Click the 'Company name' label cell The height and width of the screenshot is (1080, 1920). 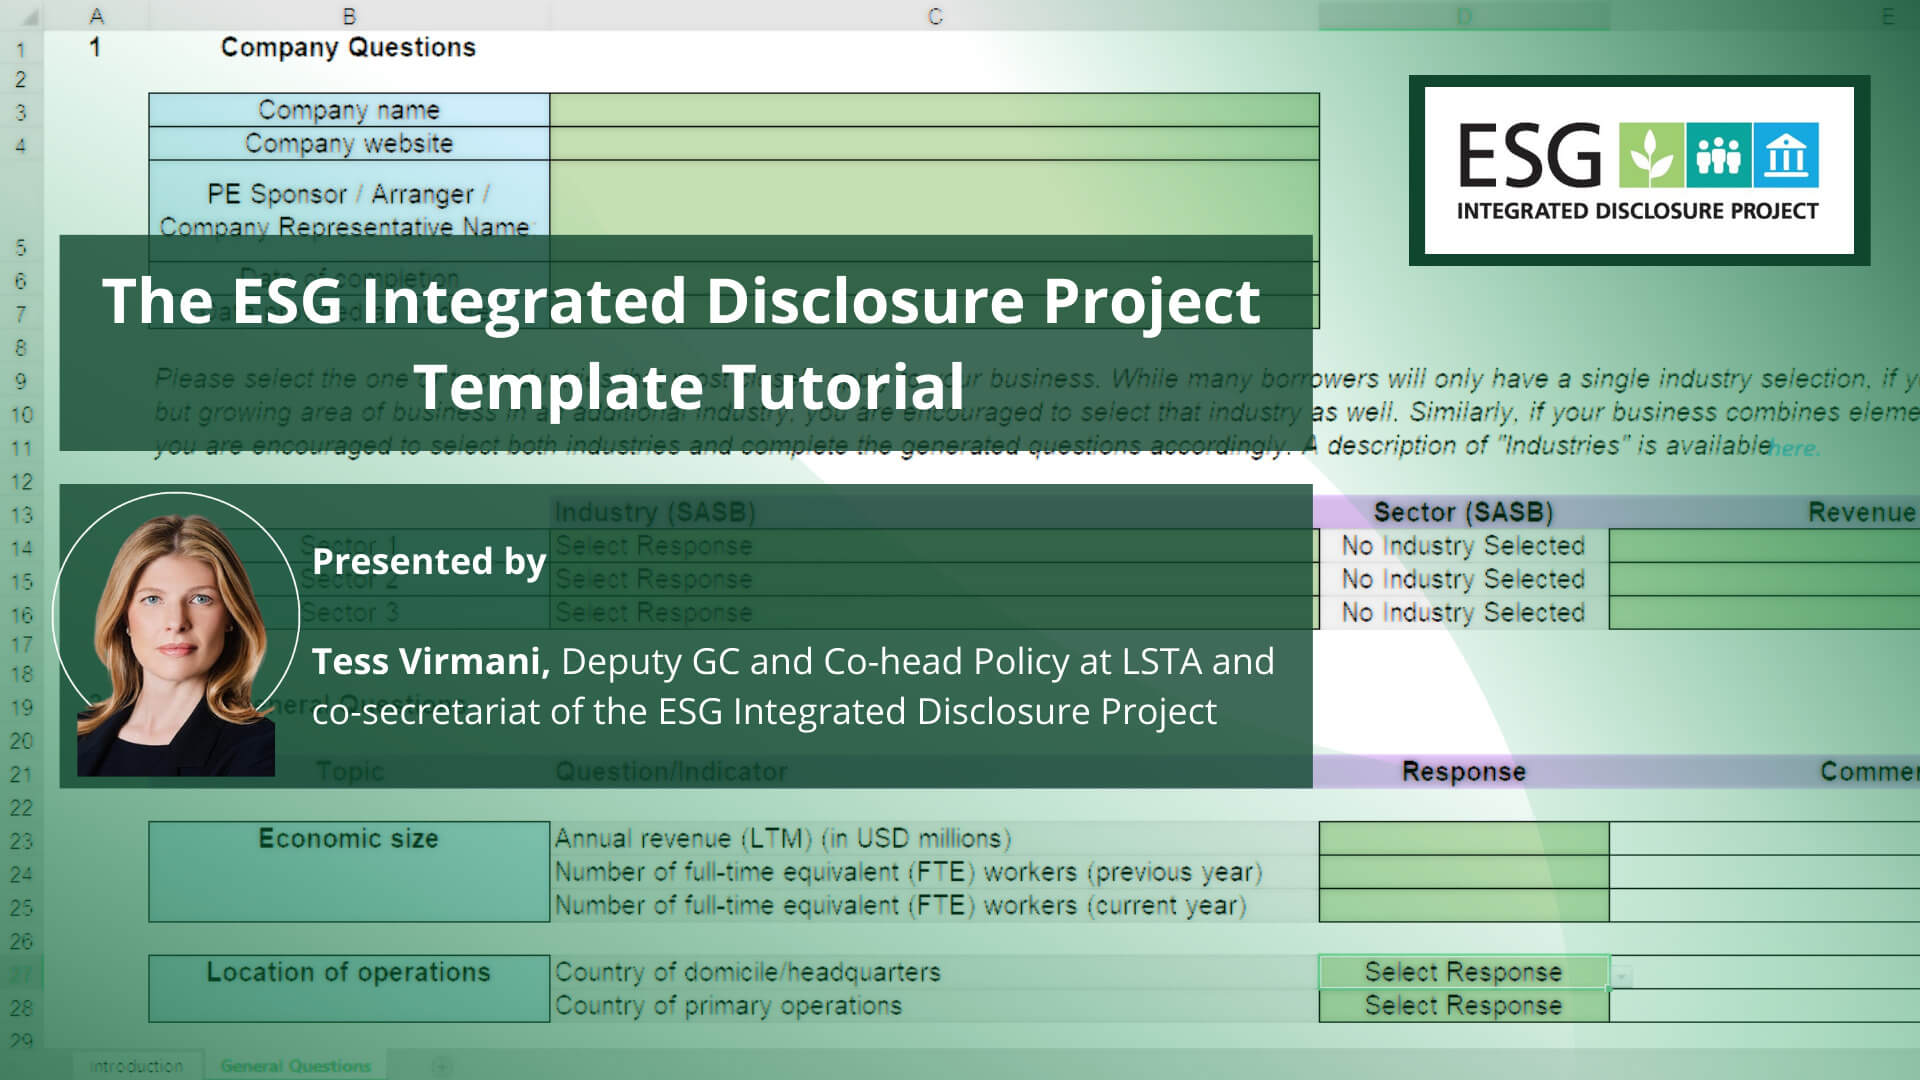tap(349, 110)
